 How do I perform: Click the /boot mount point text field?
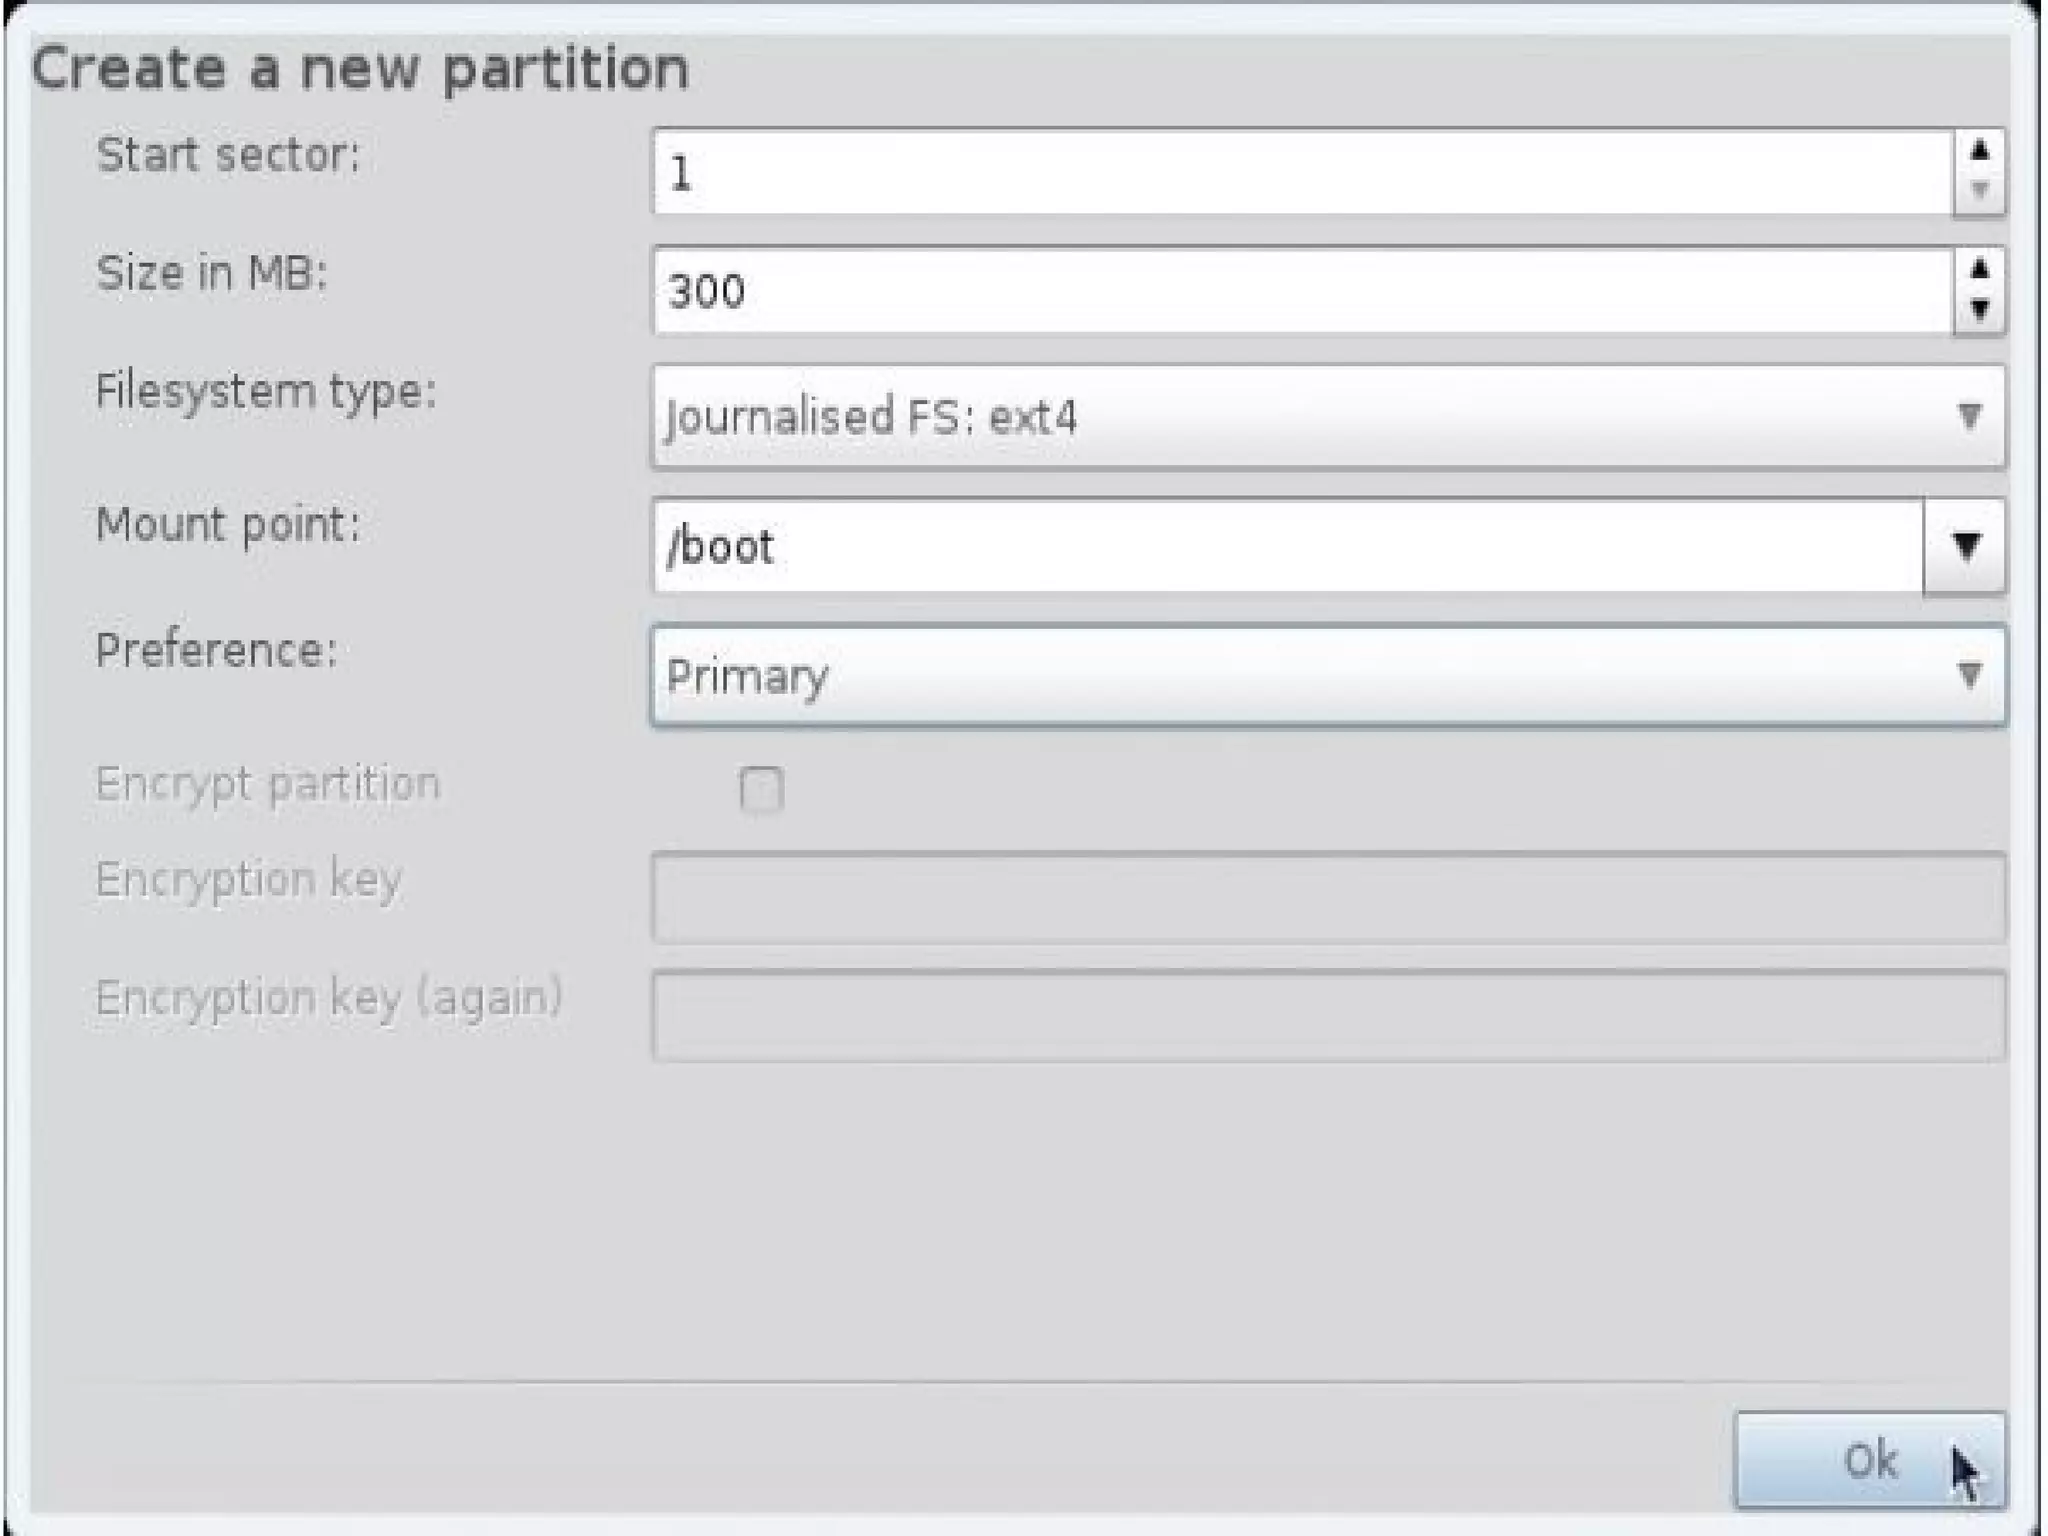(1288, 546)
